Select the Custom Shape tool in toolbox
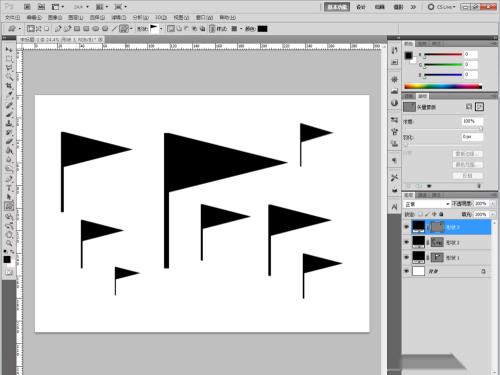Image resolution: width=500 pixels, height=375 pixels. [9, 206]
